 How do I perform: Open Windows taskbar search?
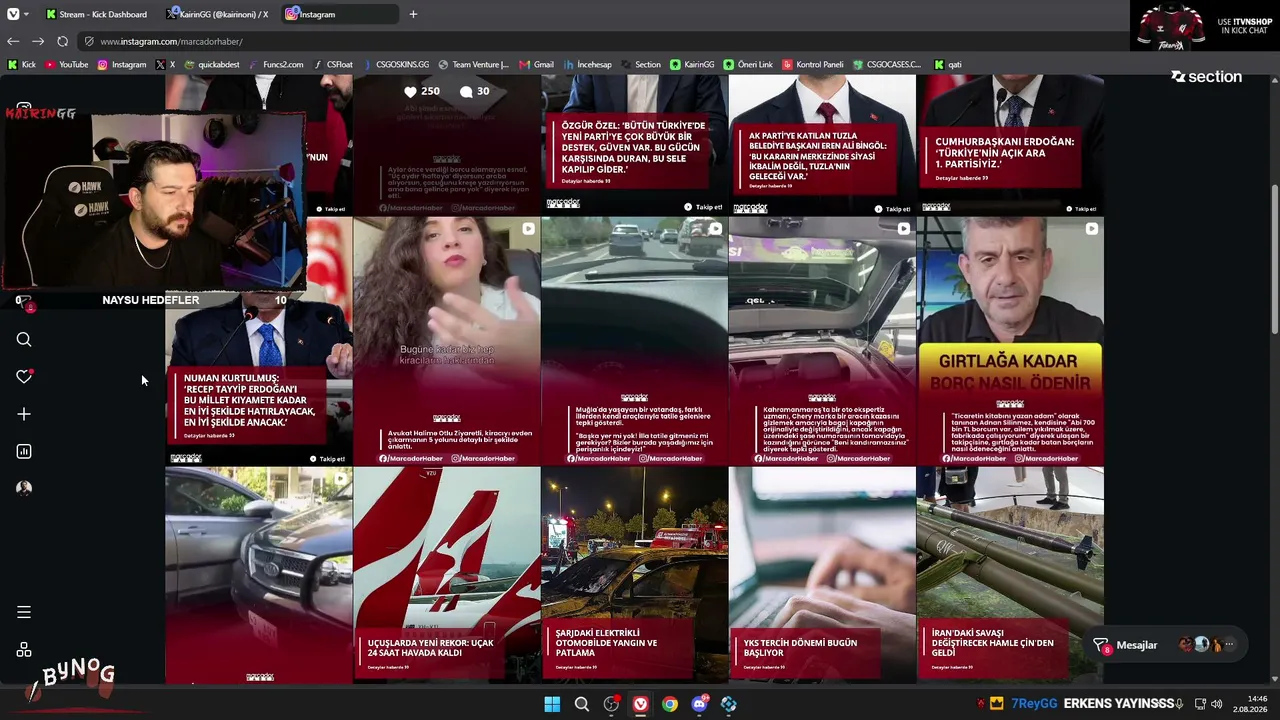tap(581, 704)
